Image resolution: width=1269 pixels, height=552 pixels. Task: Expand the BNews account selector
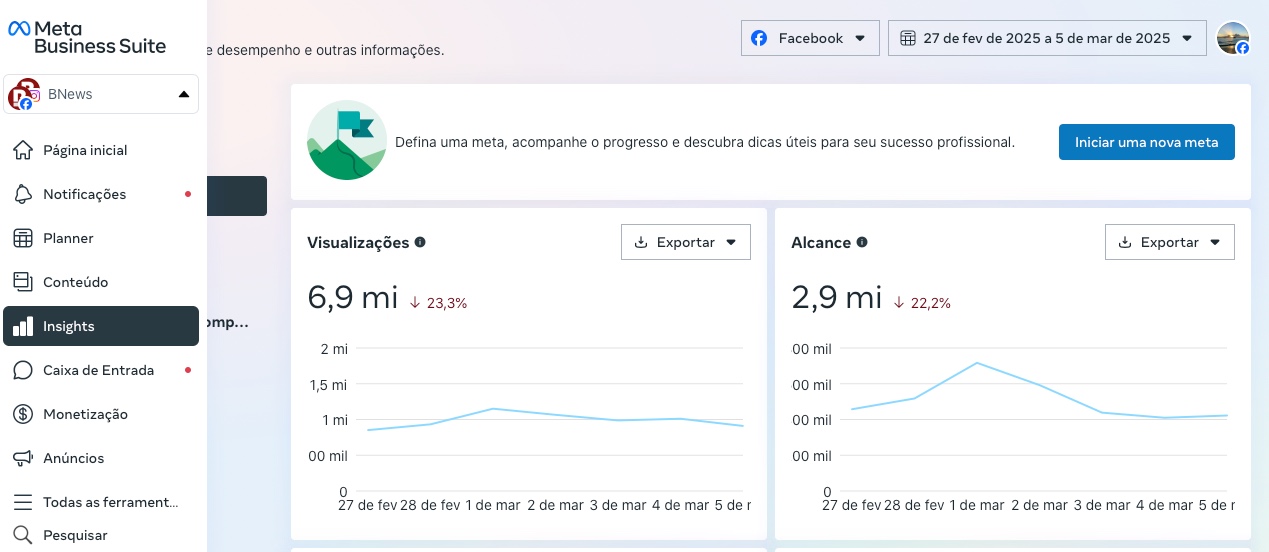coord(101,94)
